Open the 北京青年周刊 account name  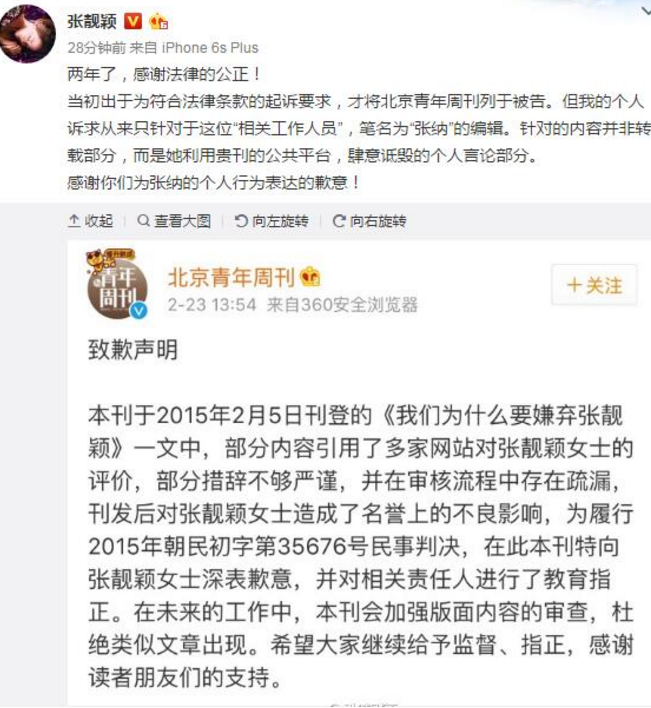click(x=231, y=277)
